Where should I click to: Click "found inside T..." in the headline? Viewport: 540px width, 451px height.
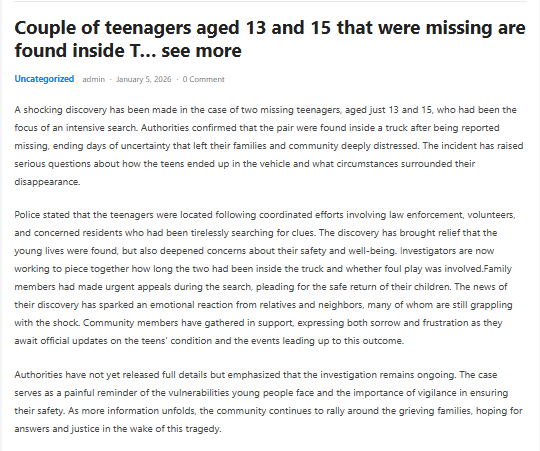[x=85, y=51]
